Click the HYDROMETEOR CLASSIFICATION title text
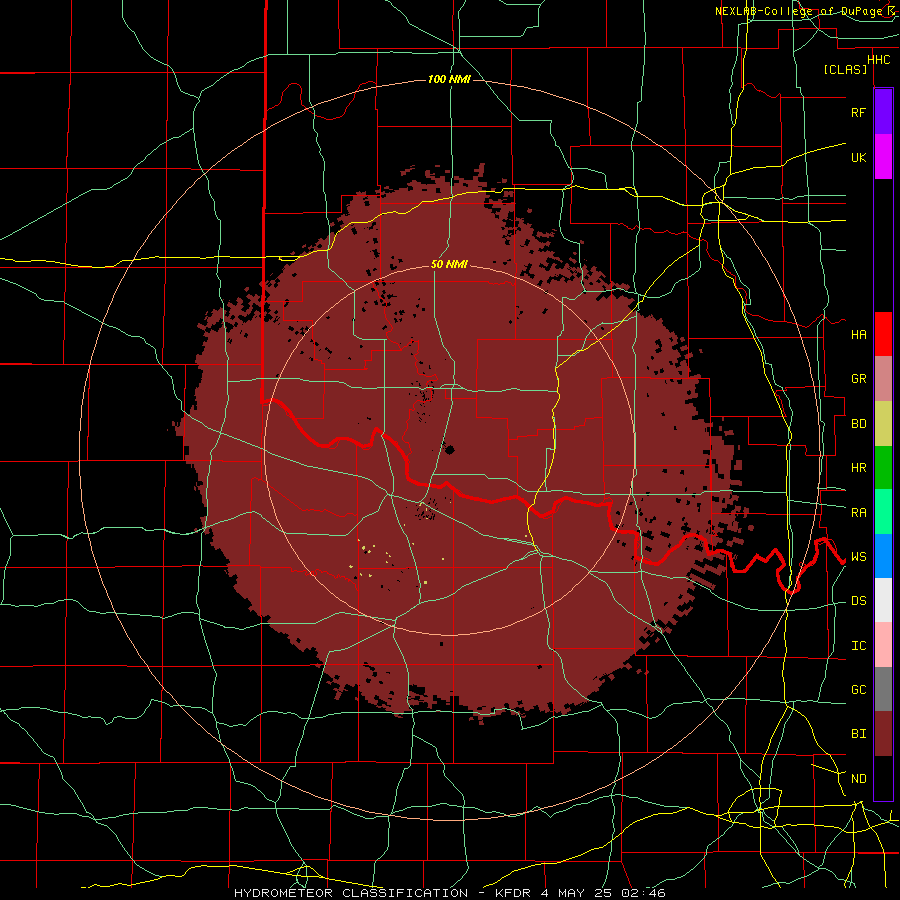The width and height of the screenshot is (900, 900). 351,893
